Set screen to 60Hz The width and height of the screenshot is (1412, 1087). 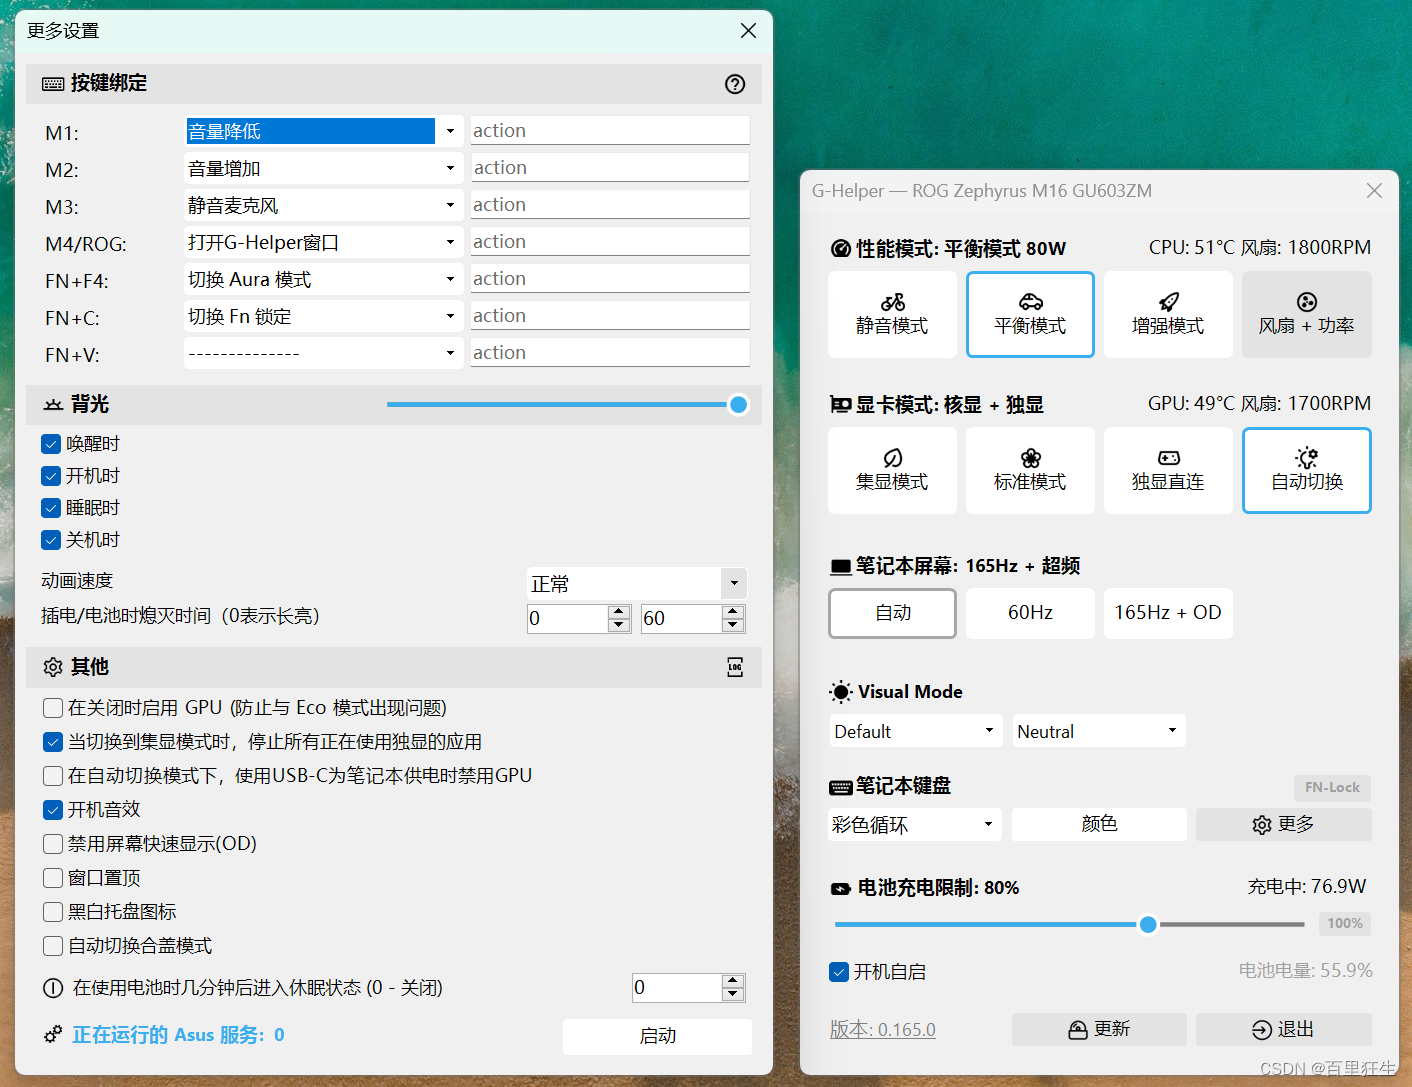point(1030,613)
